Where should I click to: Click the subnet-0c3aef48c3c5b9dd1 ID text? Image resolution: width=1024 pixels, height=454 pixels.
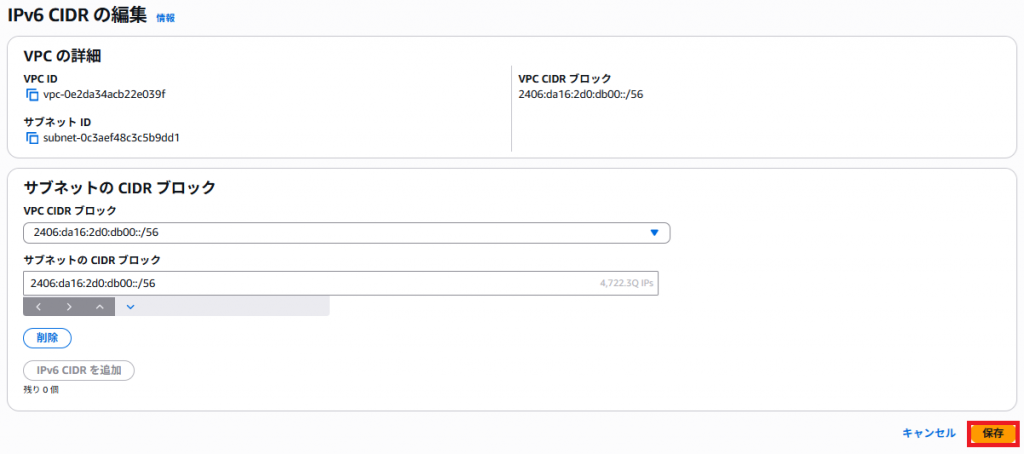(x=111, y=138)
